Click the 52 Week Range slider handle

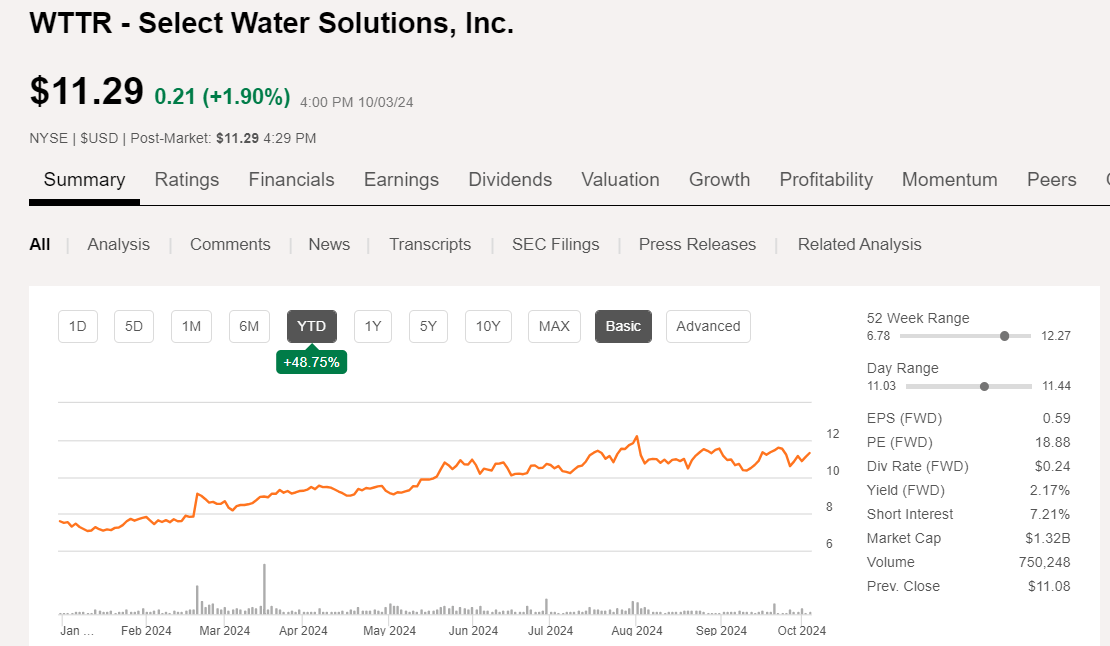tap(1003, 336)
